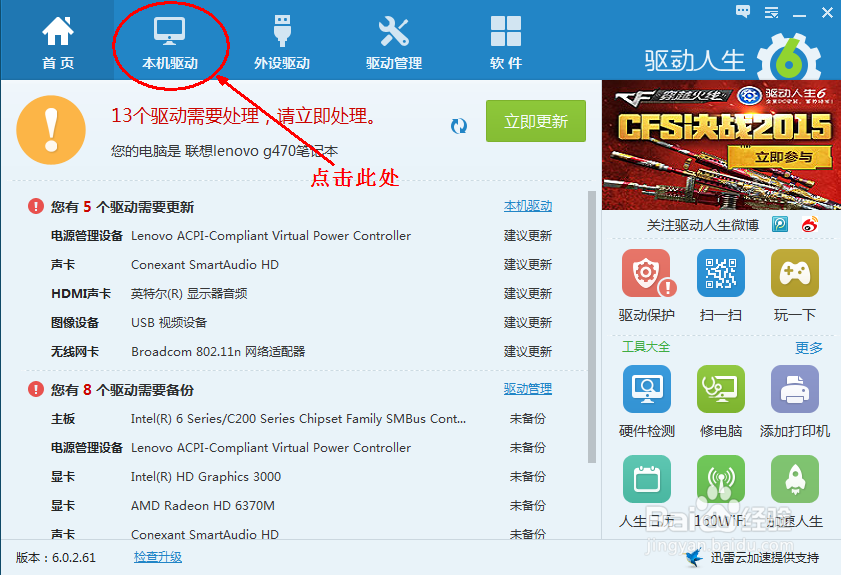841x575 pixels.
Task: Click 未备份 for AMD Radeon HD 6370M
Action: click(x=528, y=505)
